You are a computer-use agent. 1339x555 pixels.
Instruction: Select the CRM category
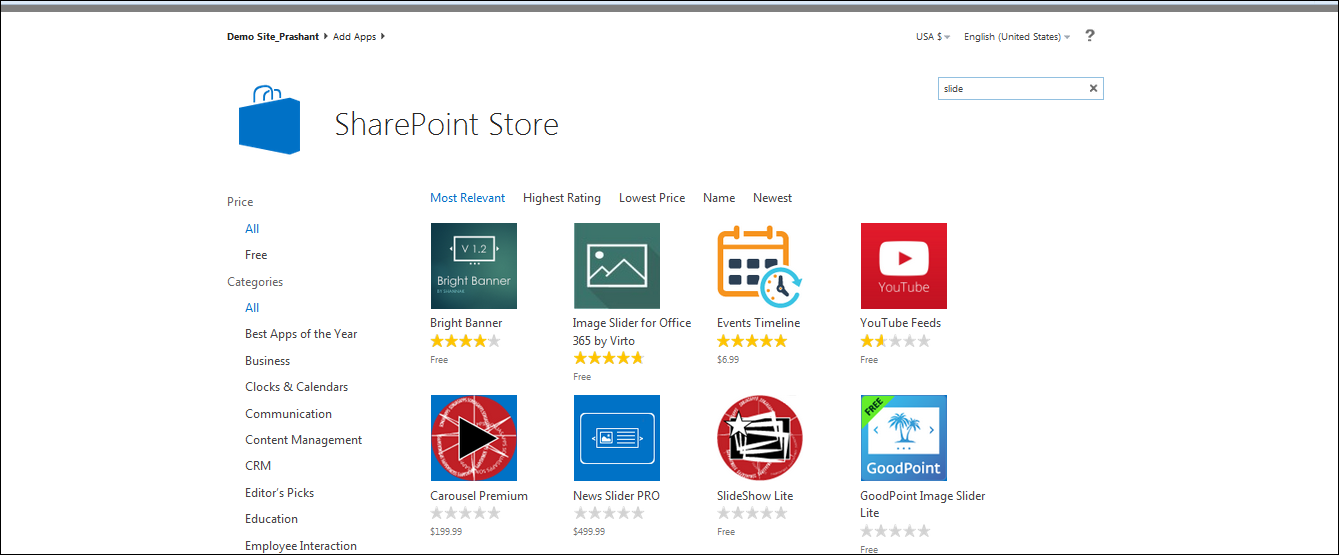pyautogui.click(x=258, y=466)
